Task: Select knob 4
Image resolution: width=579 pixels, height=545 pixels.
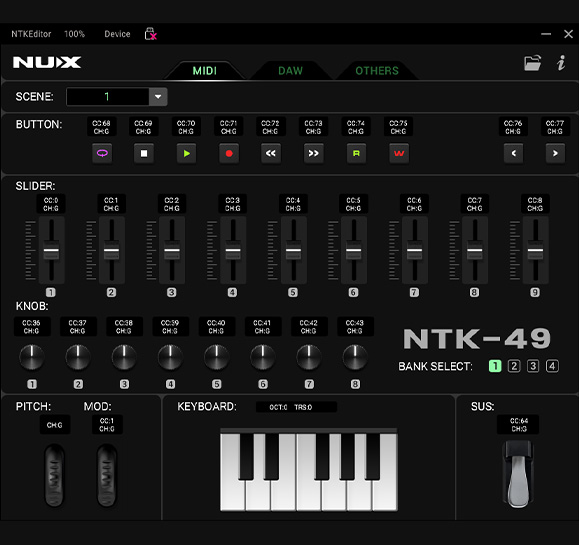Action: pos(170,357)
